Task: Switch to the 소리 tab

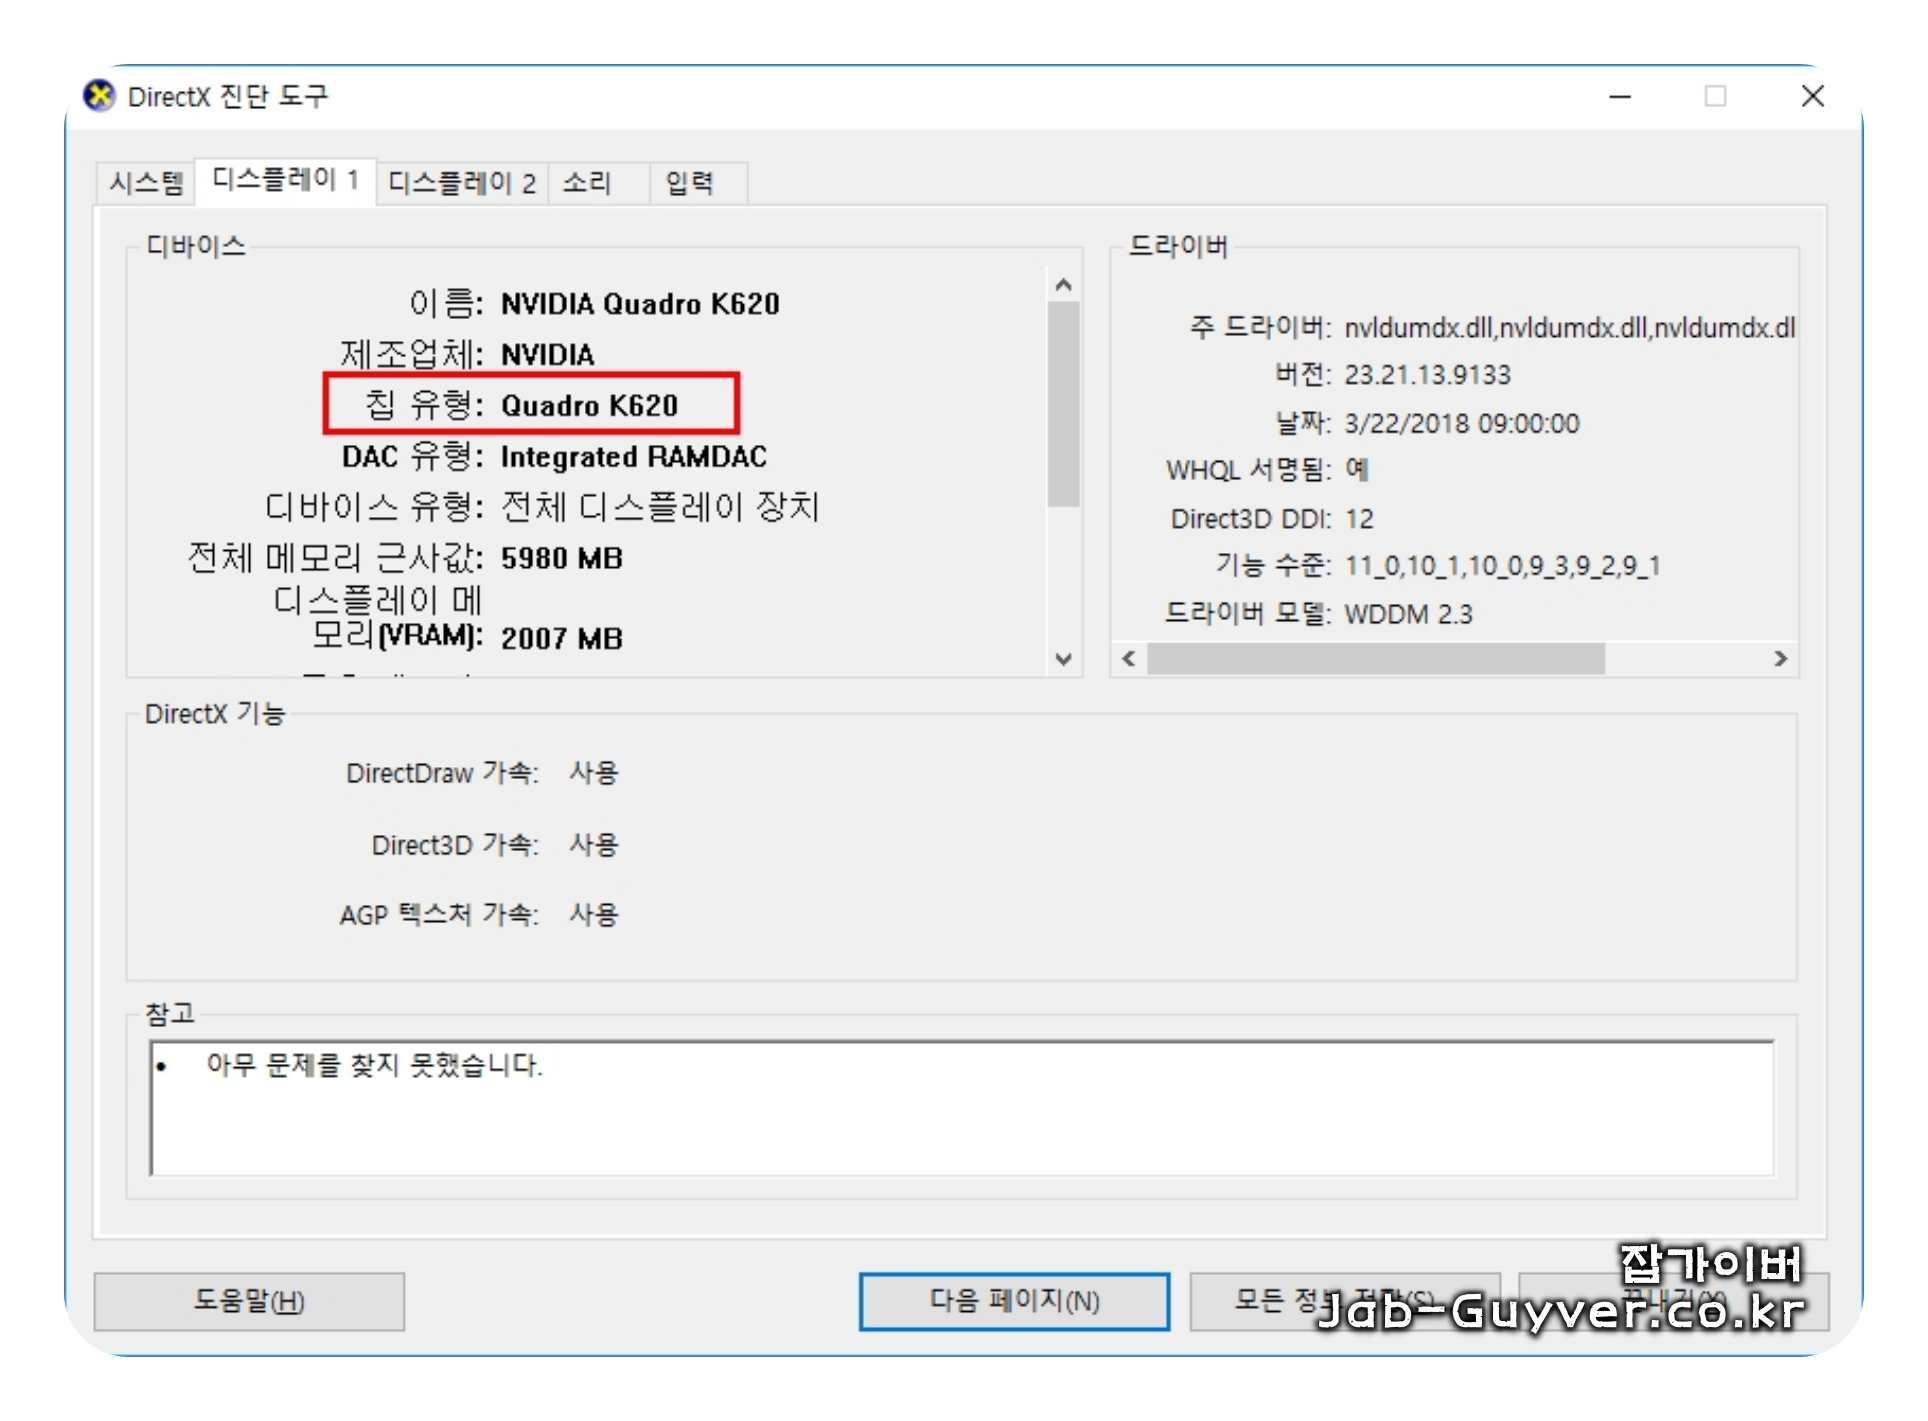Action: (587, 183)
